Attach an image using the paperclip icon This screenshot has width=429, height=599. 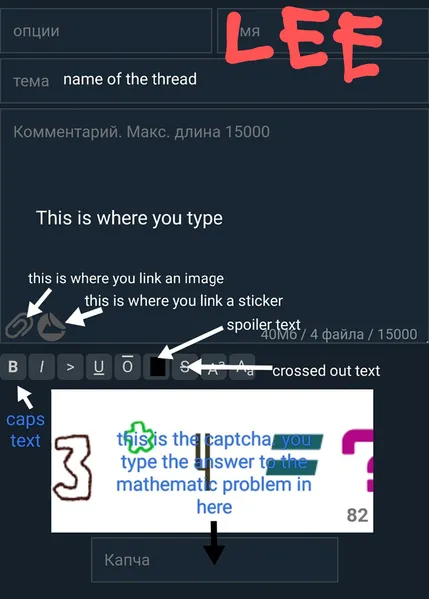click(18, 326)
